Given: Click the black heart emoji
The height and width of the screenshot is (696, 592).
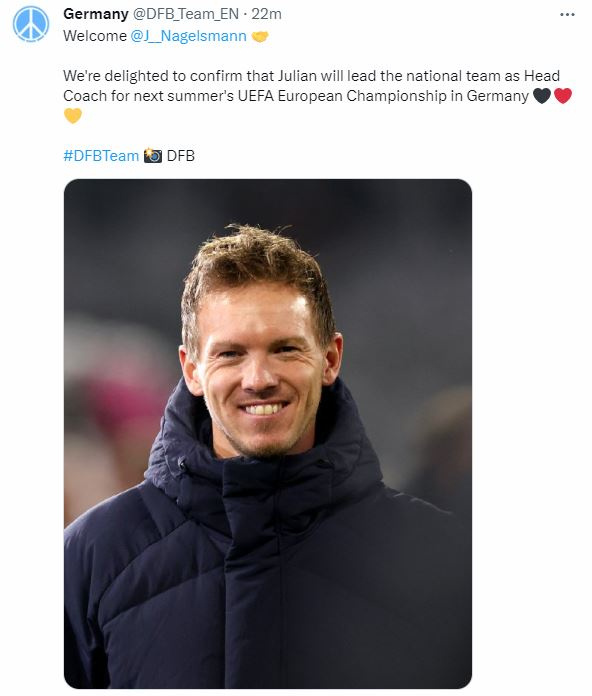Looking at the screenshot, I should tap(541, 95).
